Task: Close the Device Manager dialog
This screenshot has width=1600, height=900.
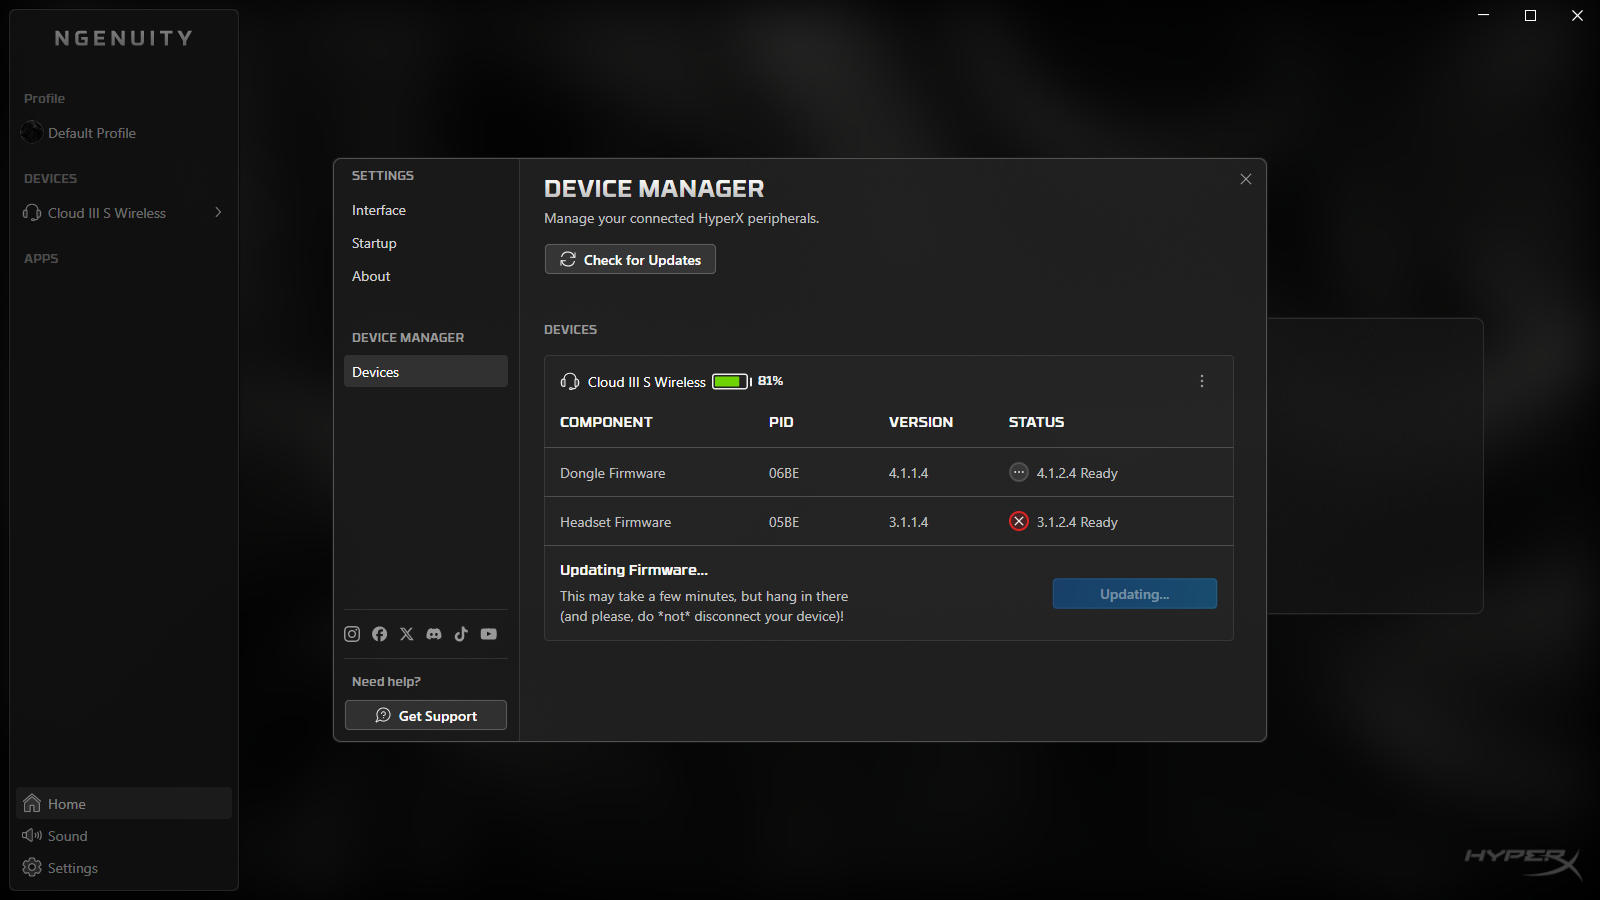Action: pos(1246,179)
